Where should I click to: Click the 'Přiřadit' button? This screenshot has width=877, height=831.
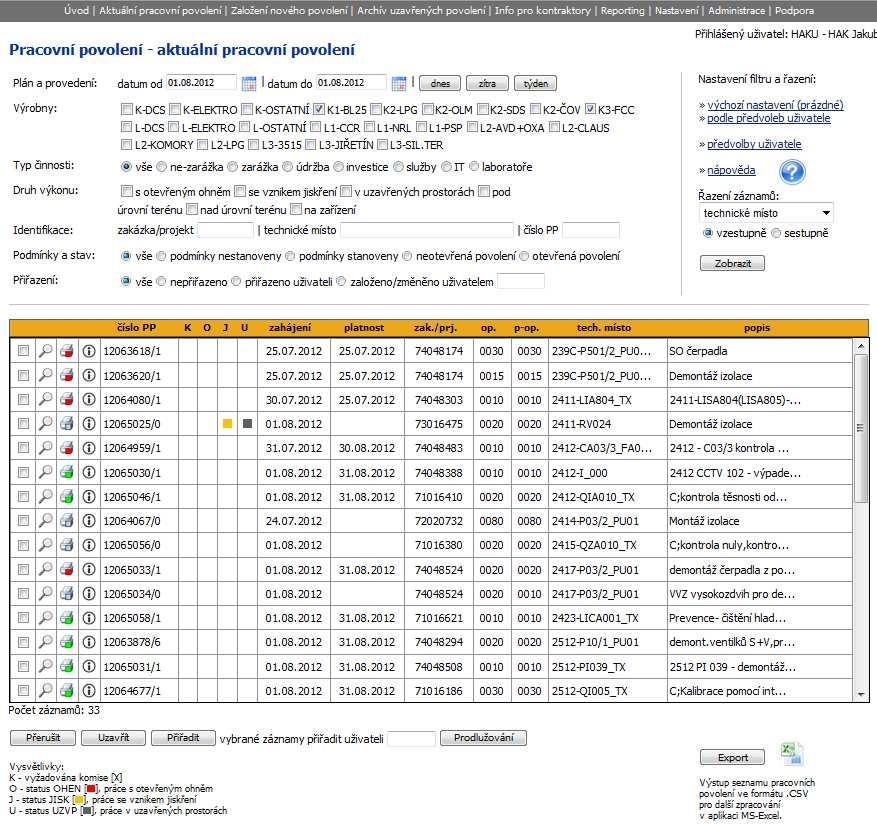[183, 738]
